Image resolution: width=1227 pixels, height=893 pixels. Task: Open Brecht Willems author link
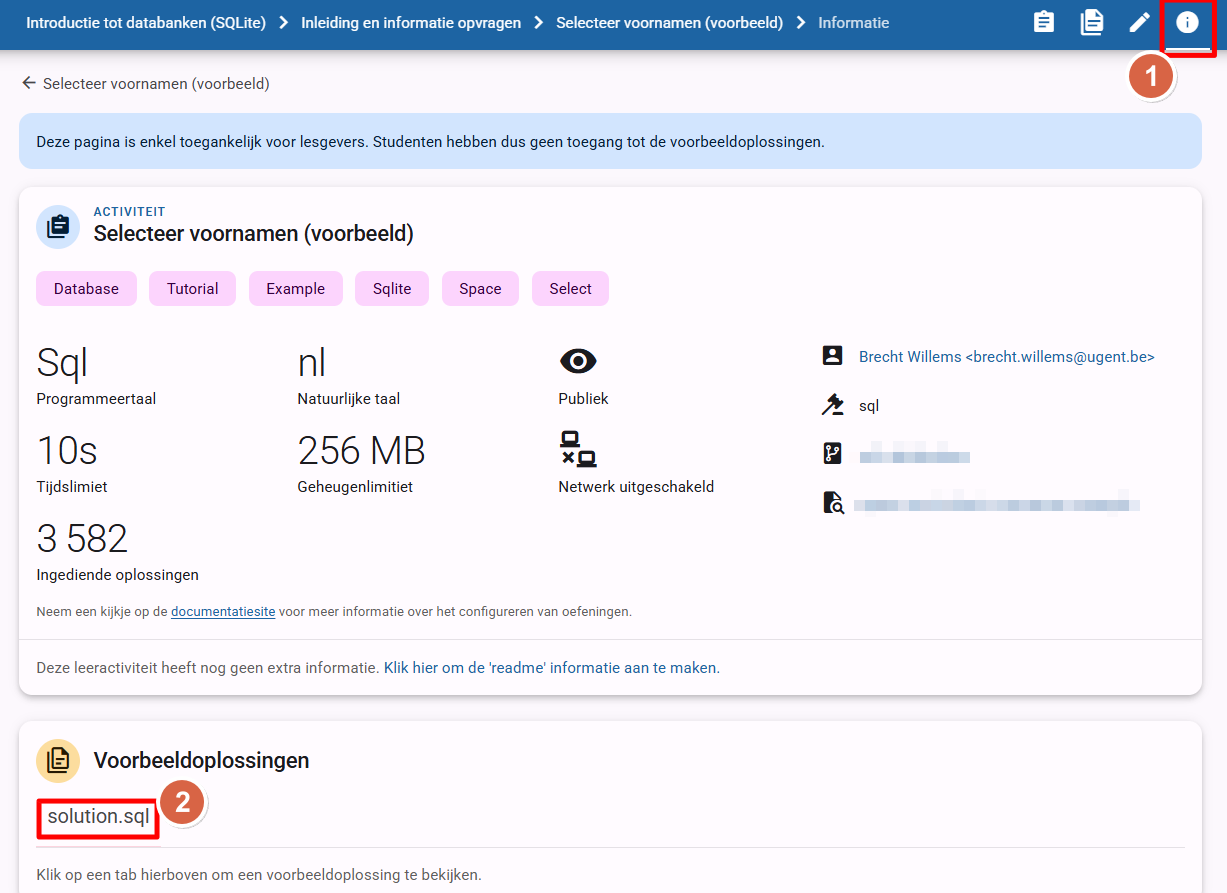click(1007, 357)
